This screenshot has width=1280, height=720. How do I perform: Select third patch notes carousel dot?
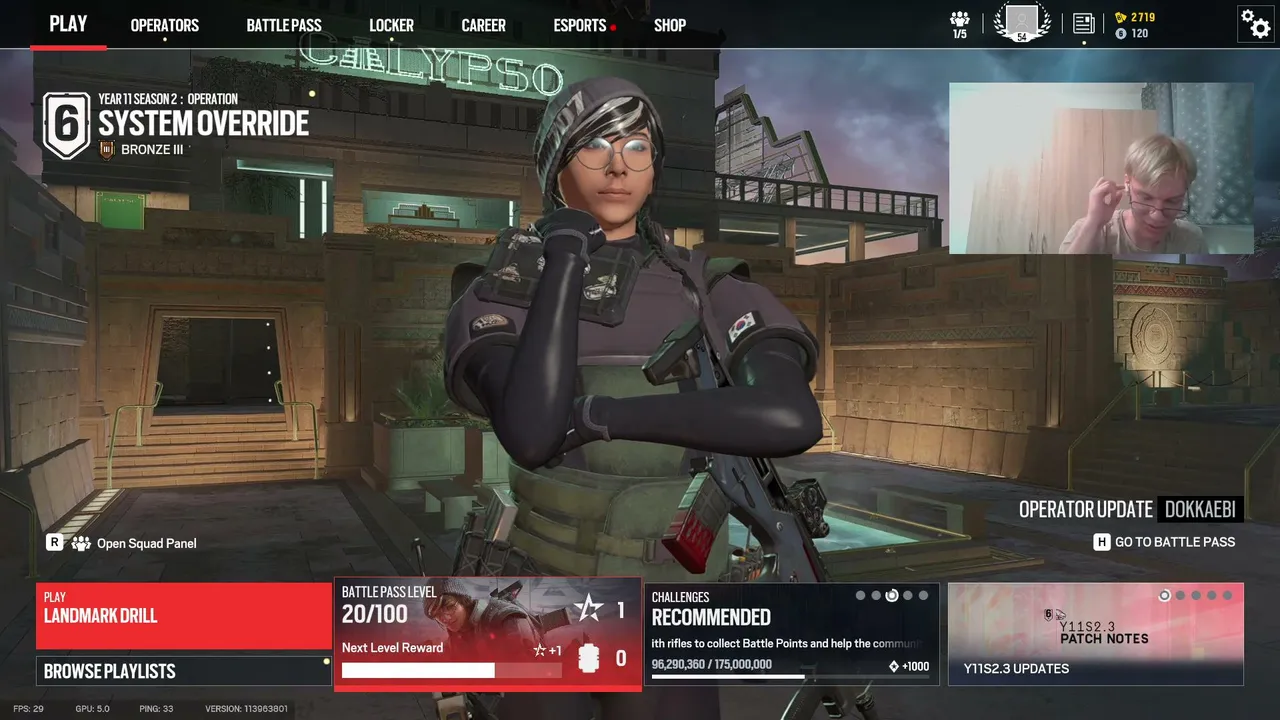pos(1196,596)
